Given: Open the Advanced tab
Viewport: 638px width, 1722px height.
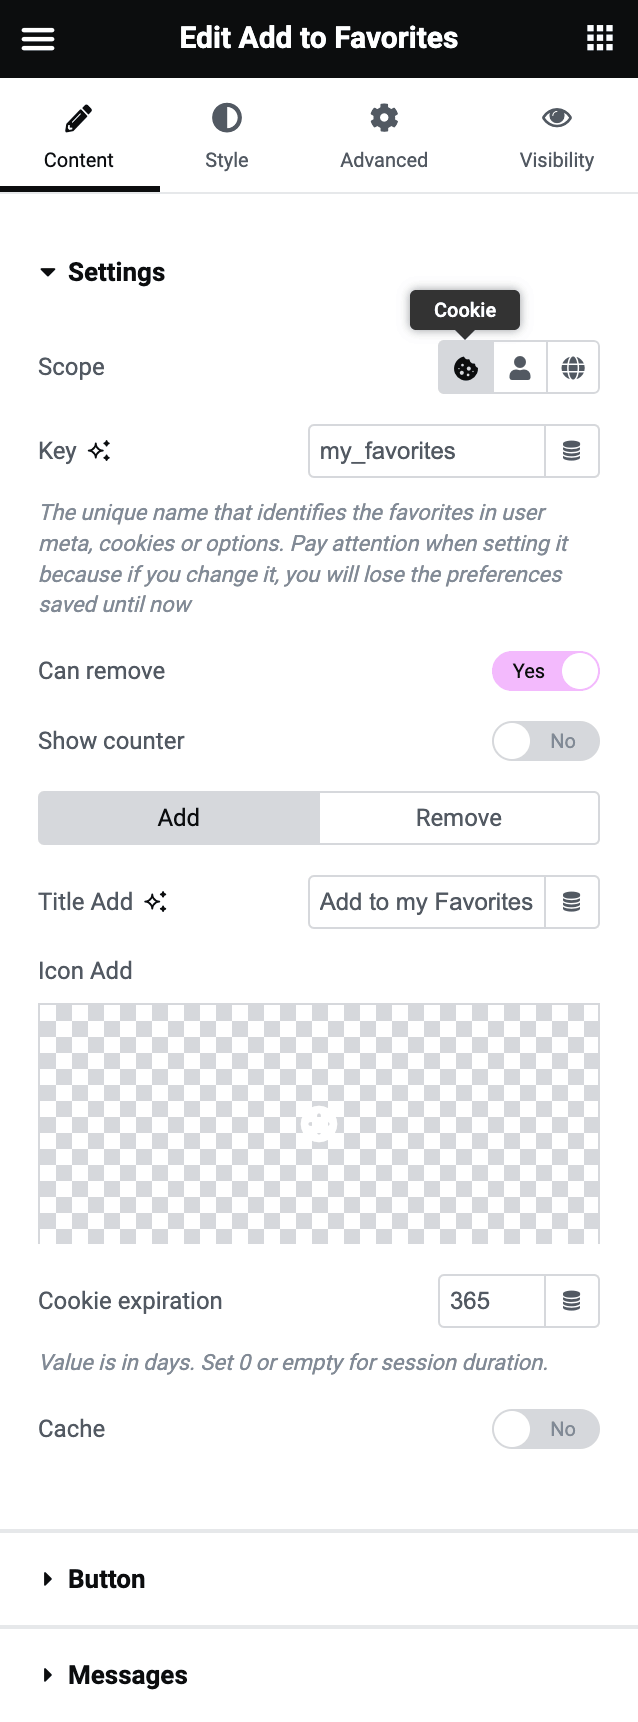Looking at the screenshot, I should tap(384, 136).
